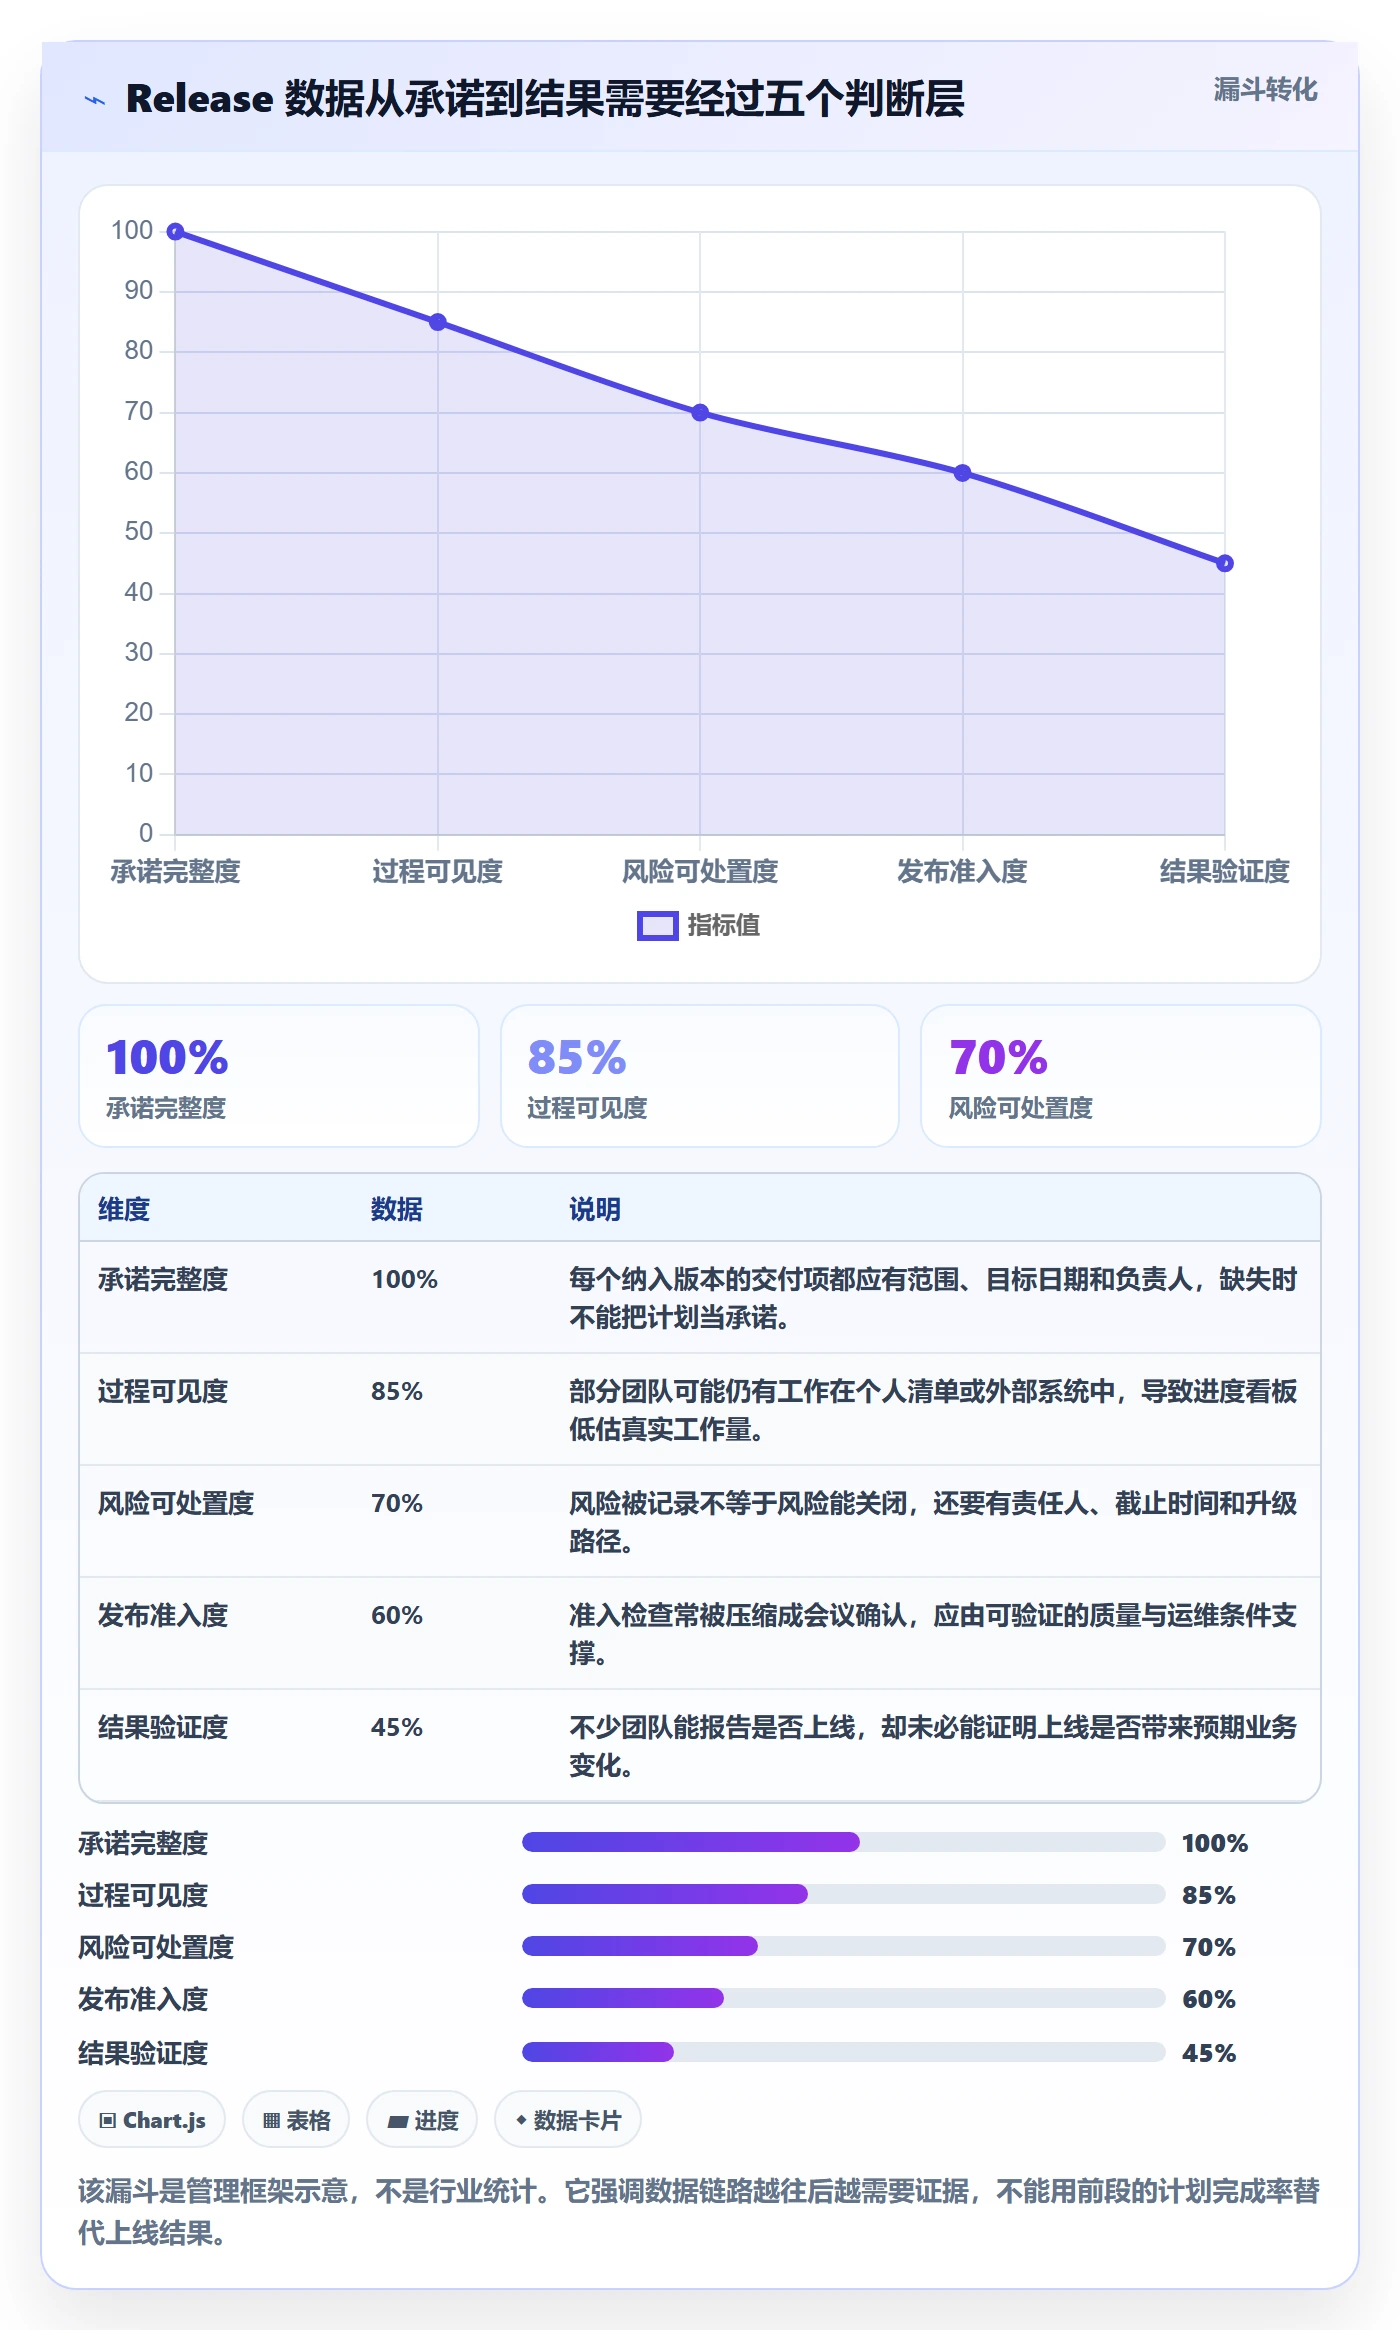Click the 50 tick on the chart y-axis
The height and width of the screenshot is (2330, 1400).
pyautogui.click(x=139, y=532)
